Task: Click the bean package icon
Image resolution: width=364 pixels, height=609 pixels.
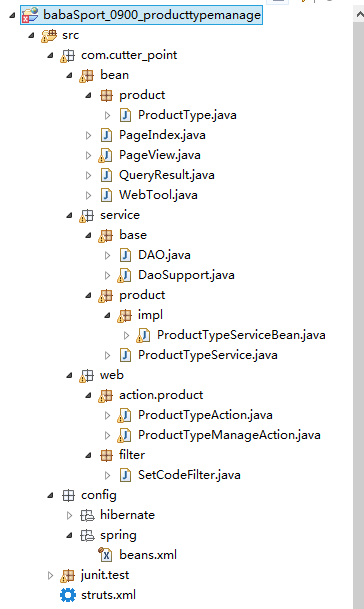Action: (x=87, y=75)
